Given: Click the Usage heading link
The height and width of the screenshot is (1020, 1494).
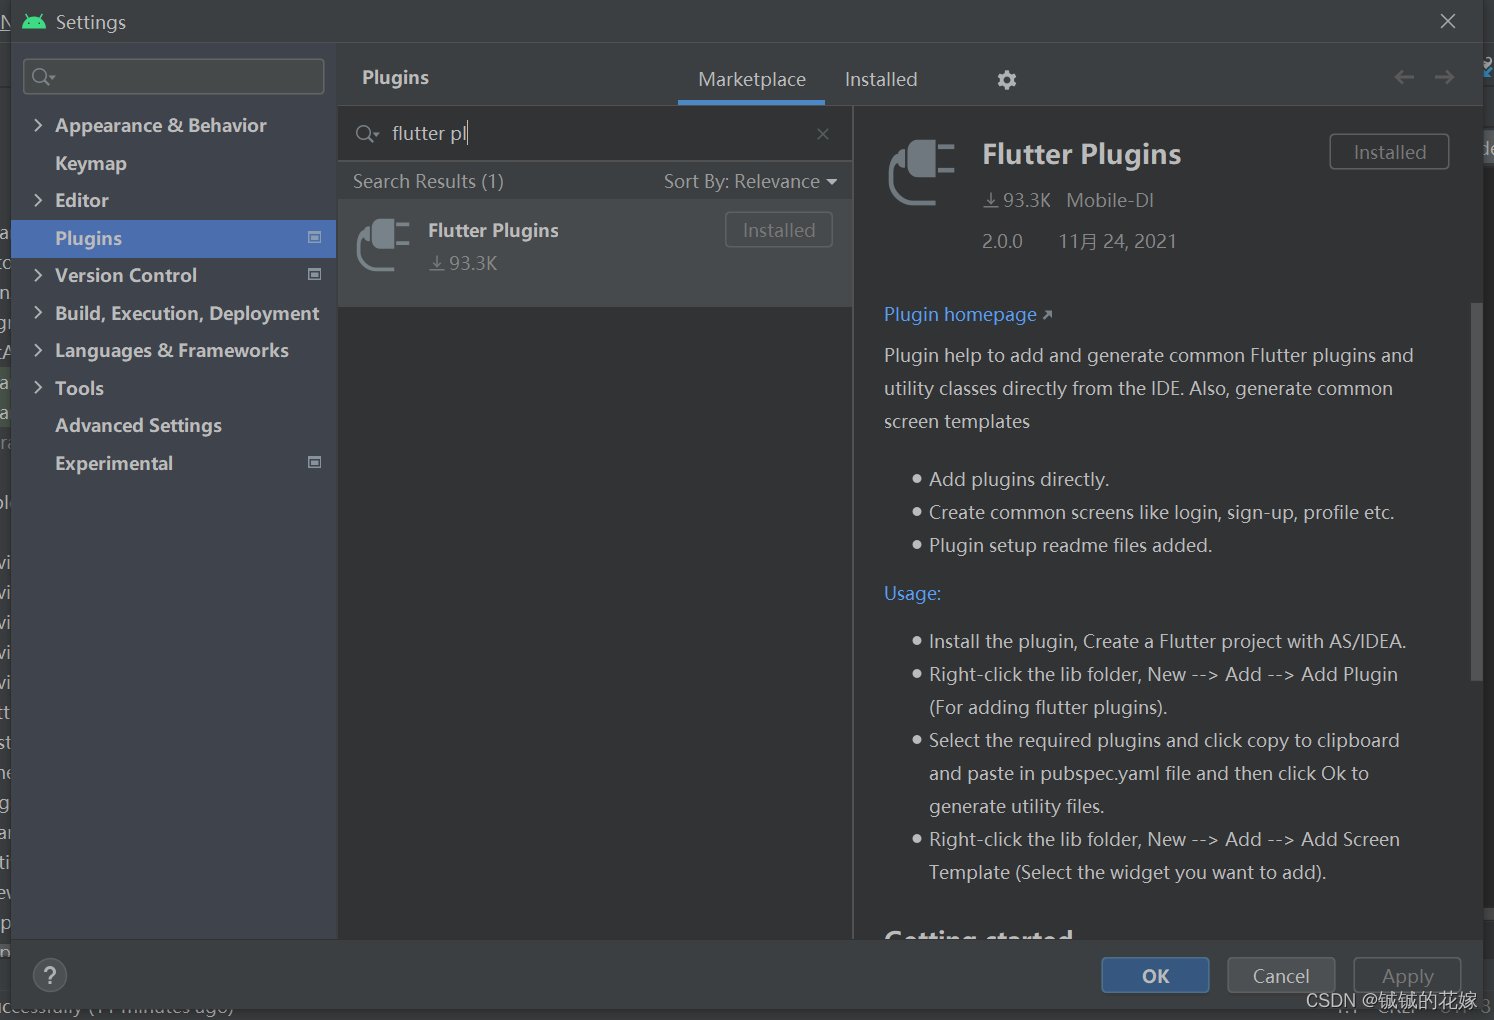Looking at the screenshot, I should (x=912, y=593).
